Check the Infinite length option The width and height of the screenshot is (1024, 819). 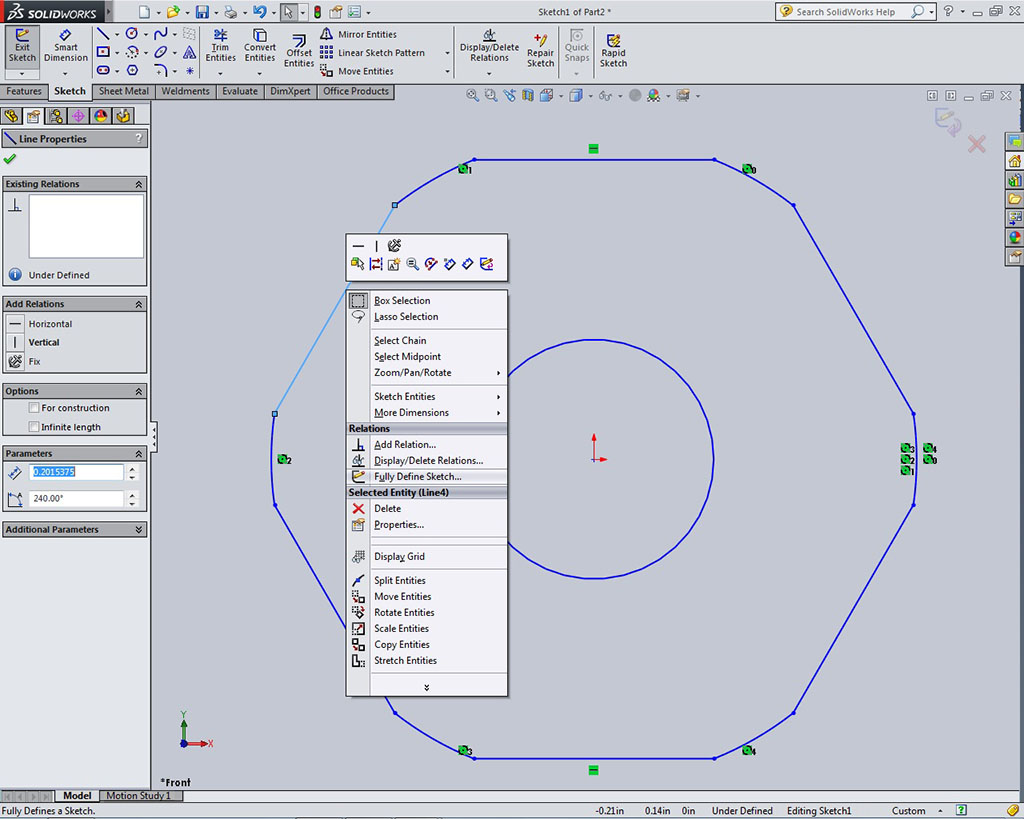[x=35, y=427]
